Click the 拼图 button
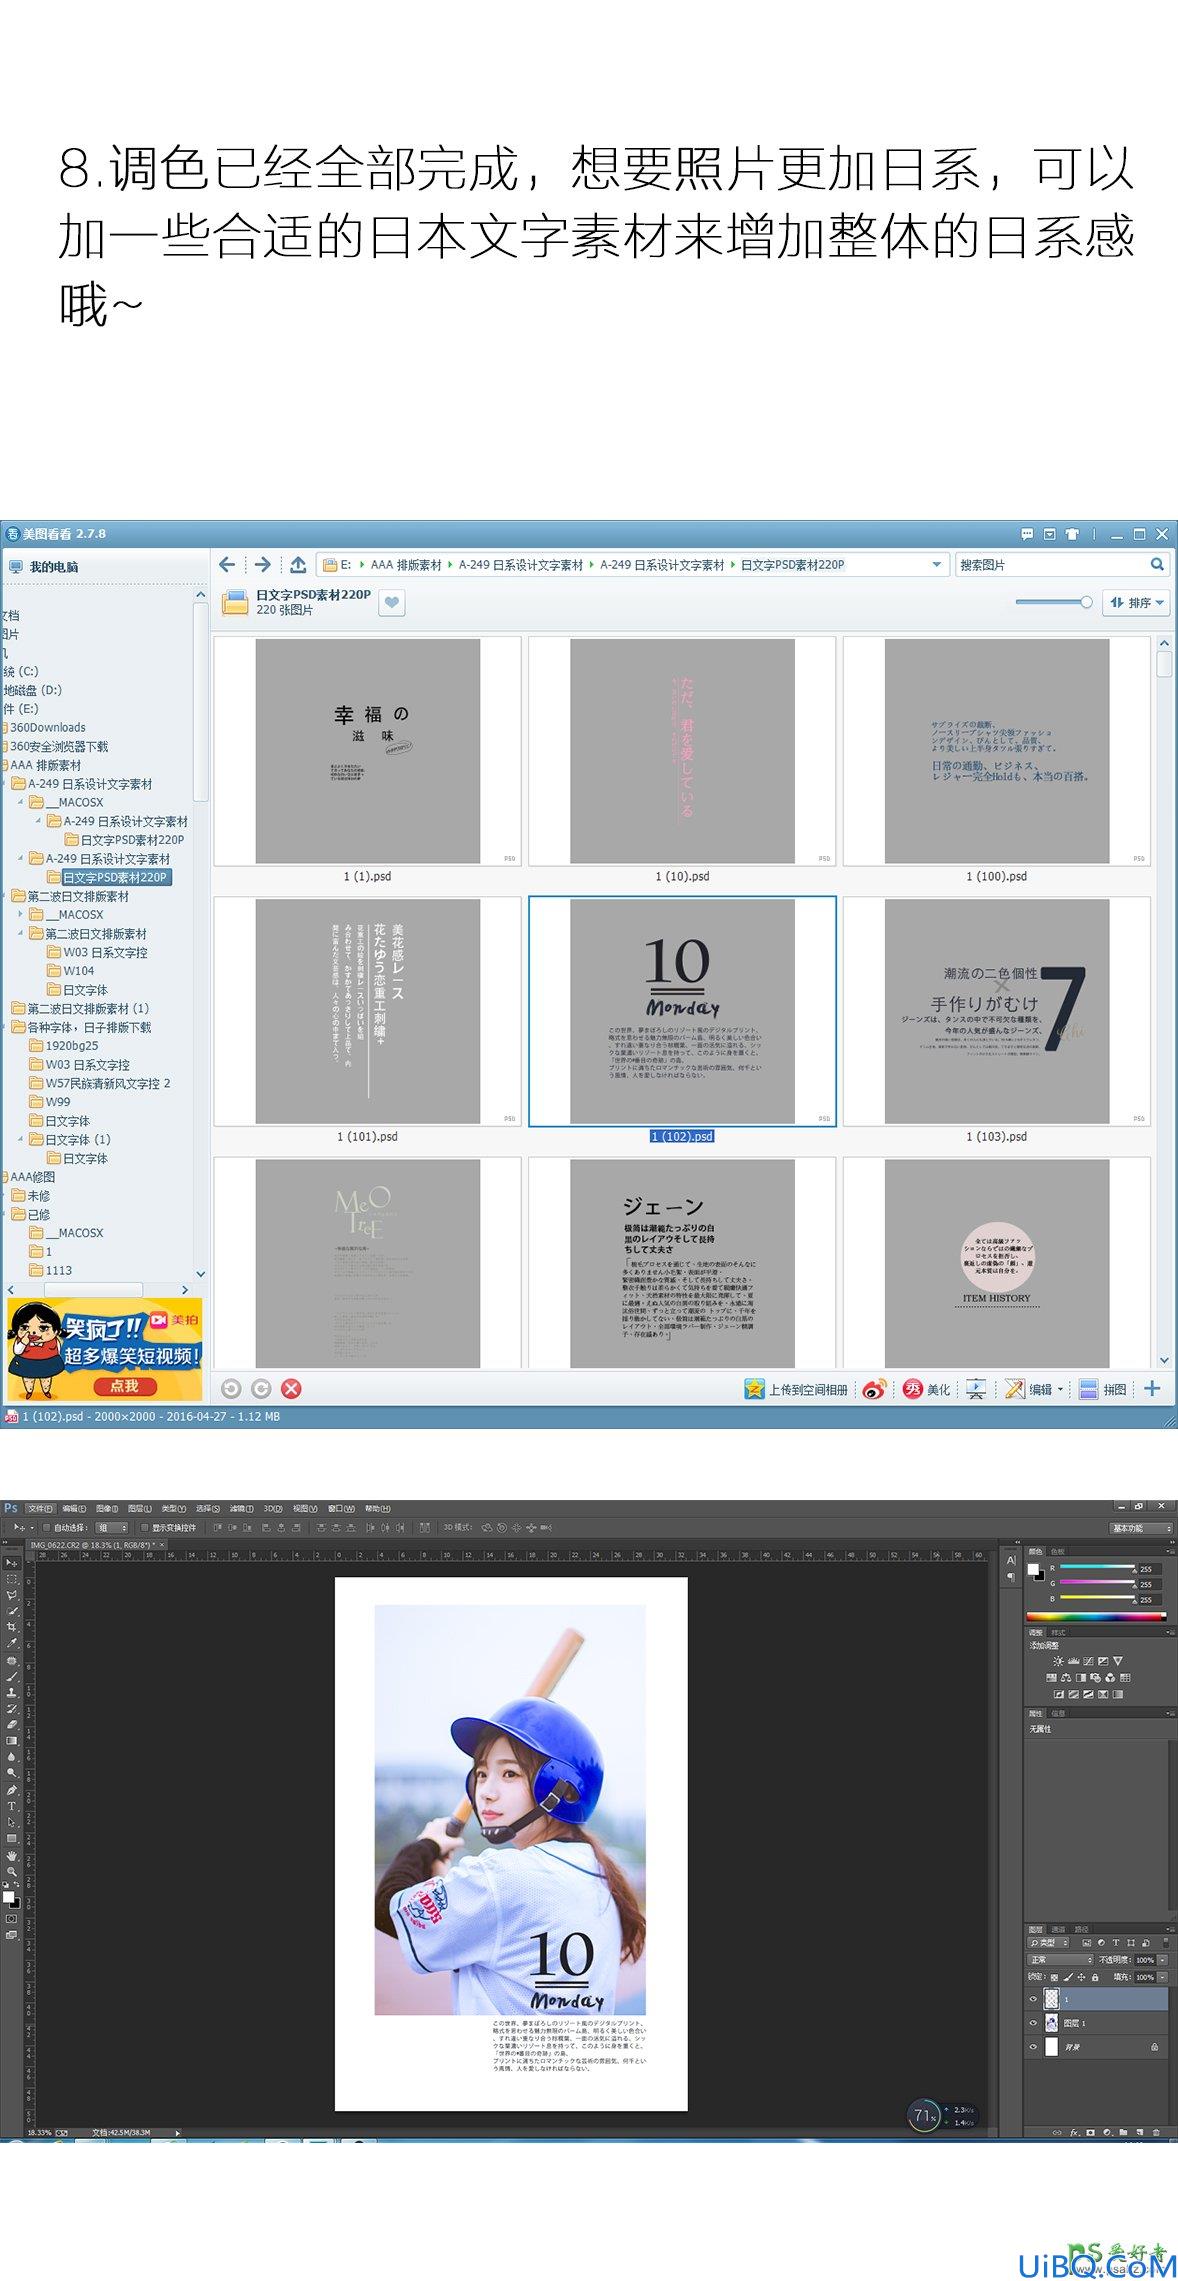Viewport: 1178px width, 2281px height. (1103, 1390)
